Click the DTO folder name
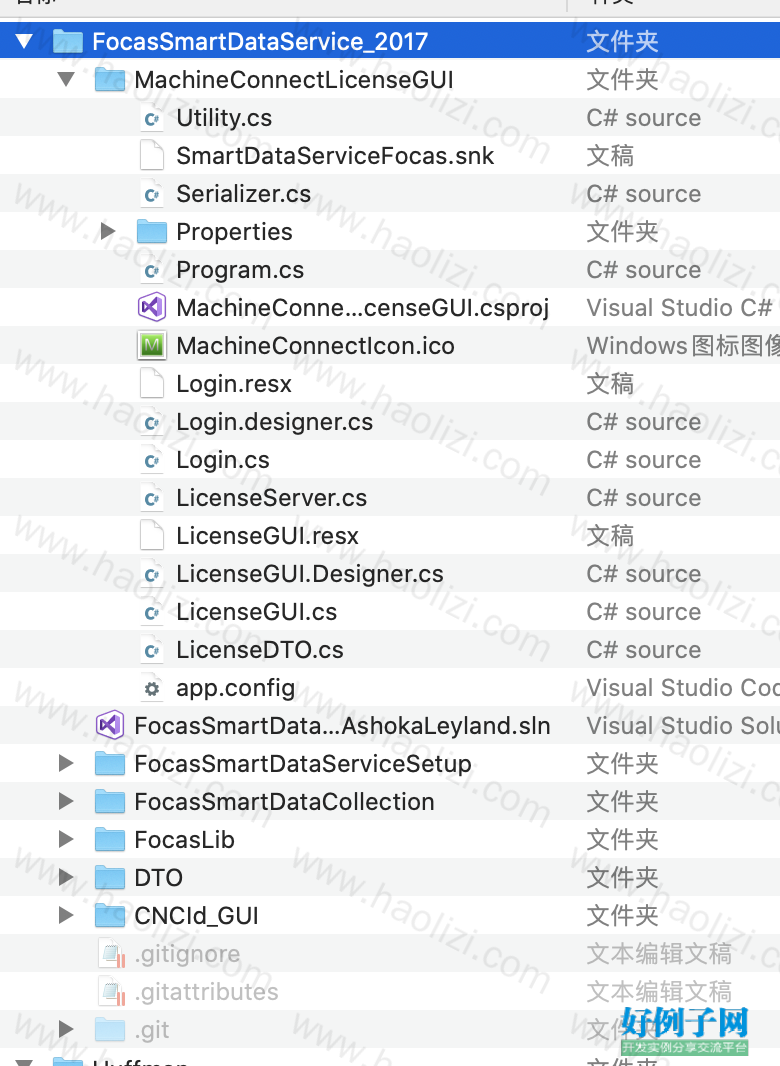780x1066 pixels. [x=158, y=878]
